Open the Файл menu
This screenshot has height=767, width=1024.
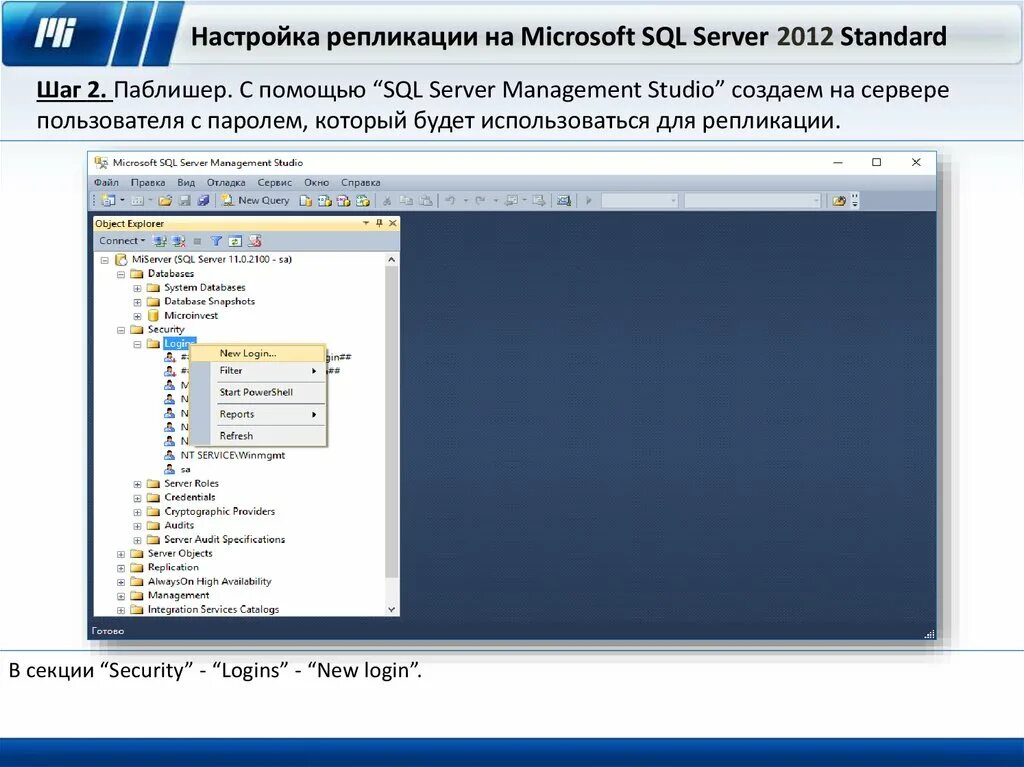click(106, 182)
